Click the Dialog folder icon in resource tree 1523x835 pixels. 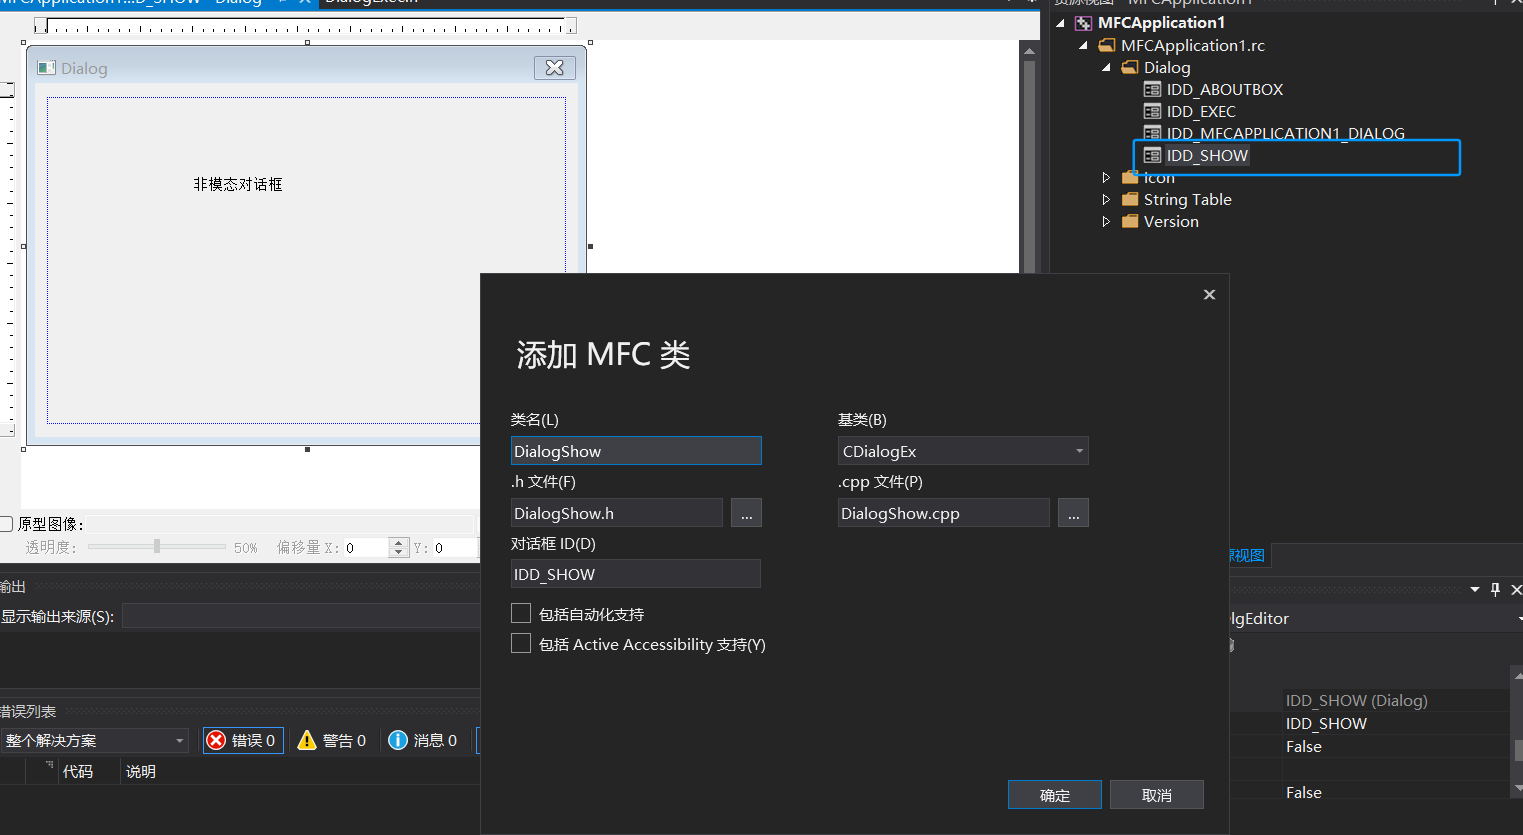pos(1130,67)
